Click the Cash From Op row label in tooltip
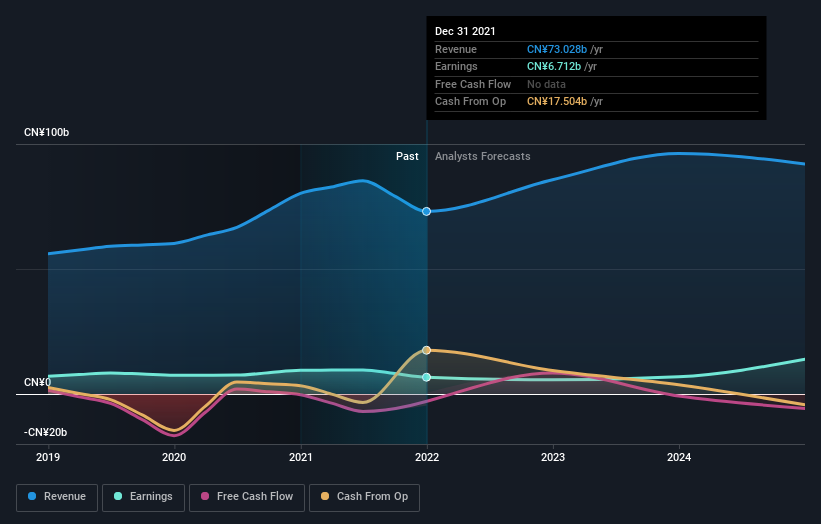This screenshot has width=821, height=524. [x=470, y=102]
